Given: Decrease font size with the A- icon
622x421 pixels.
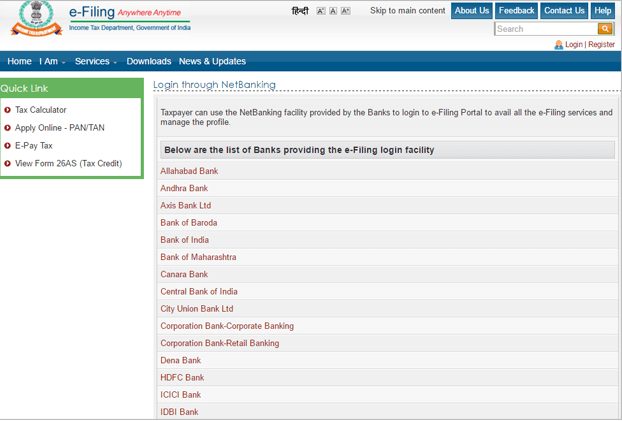Looking at the screenshot, I should tap(321, 11).
